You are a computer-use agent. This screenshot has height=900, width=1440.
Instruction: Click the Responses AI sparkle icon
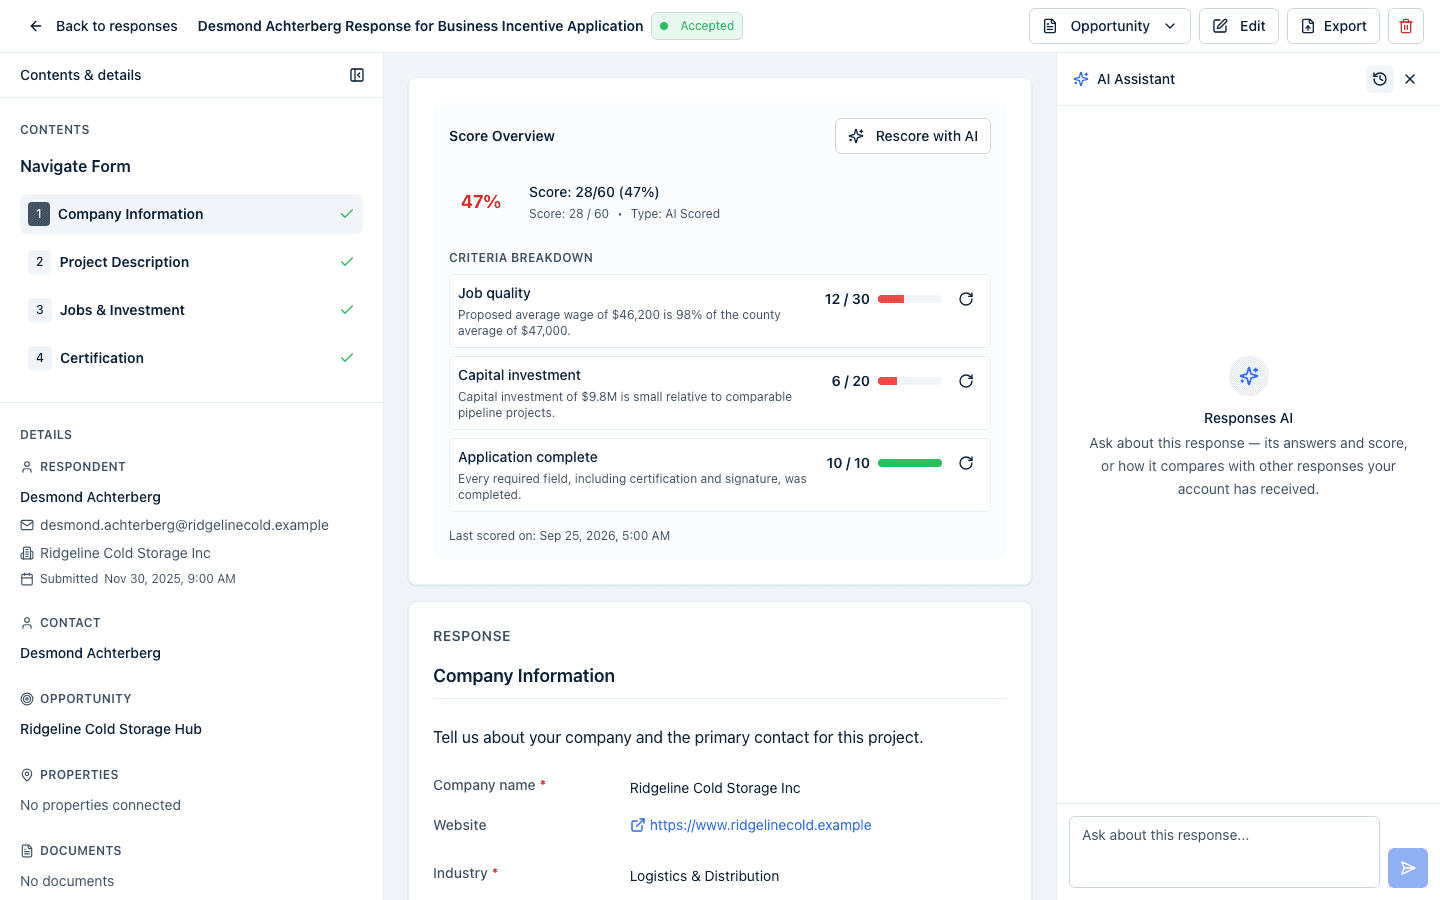tap(1249, 376)
